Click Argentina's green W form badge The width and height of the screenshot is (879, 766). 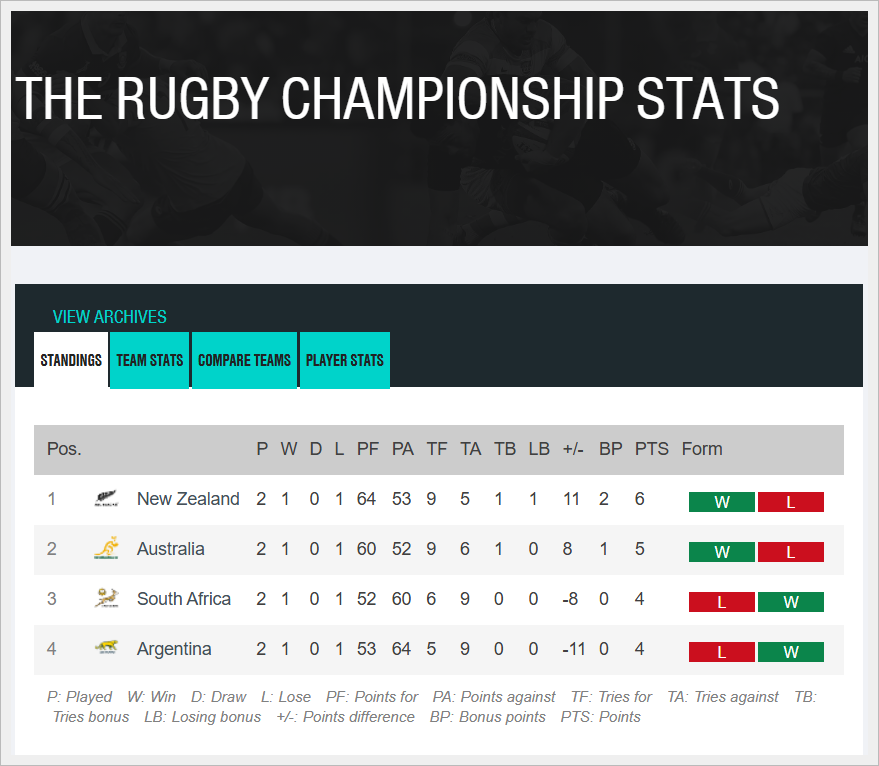click(x=791, y=652)
